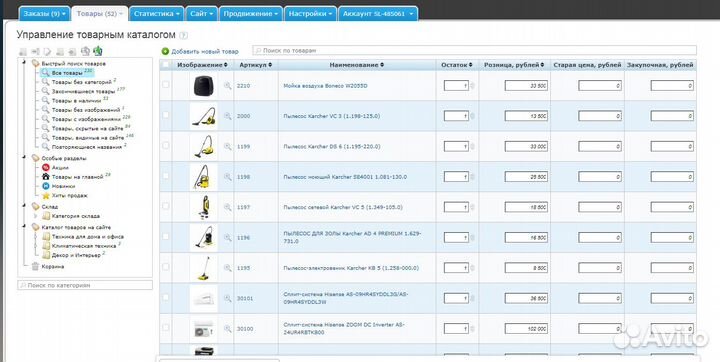Check the box for Пылесос-электровеник Karcher KB 5

pos(166,266)
